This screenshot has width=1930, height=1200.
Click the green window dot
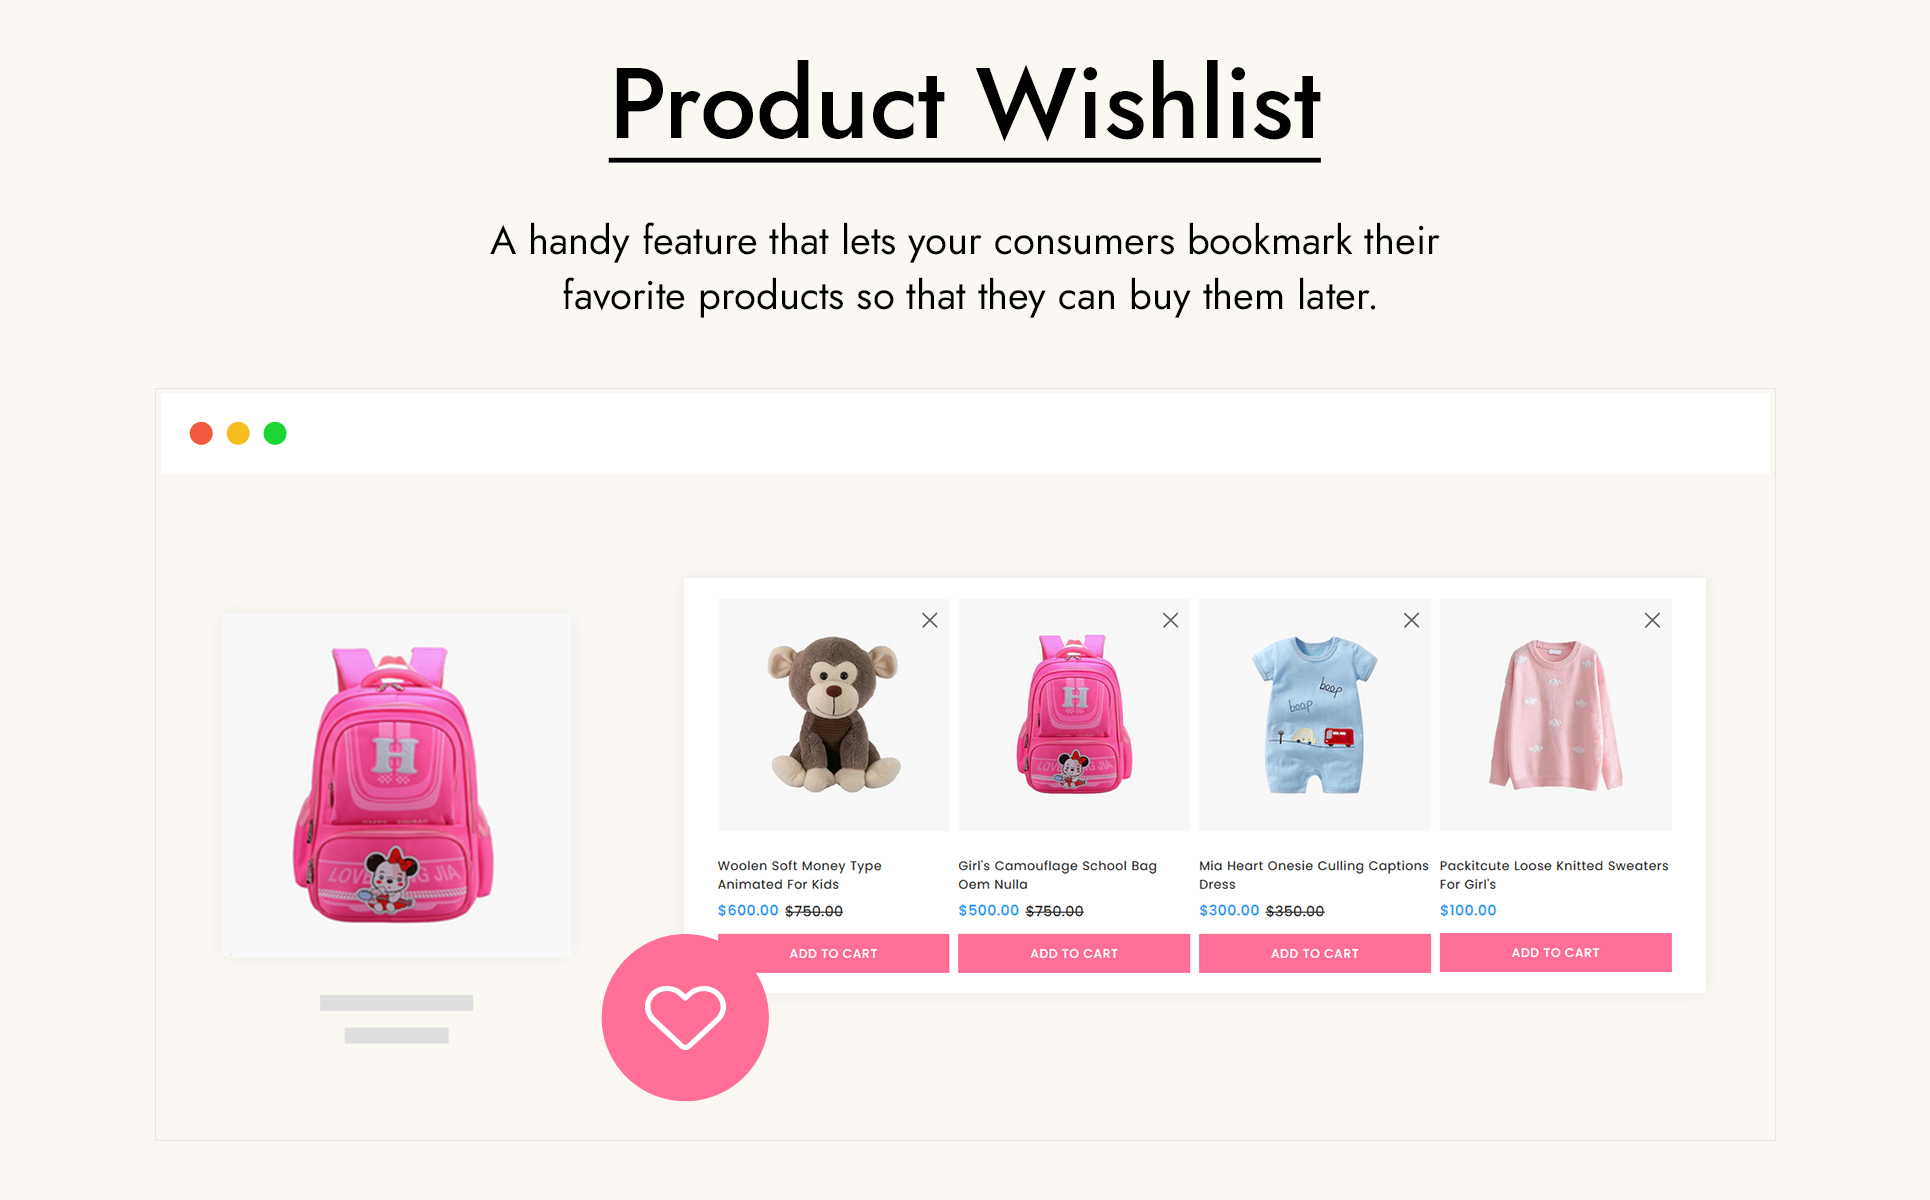click(x=275, y=433)
